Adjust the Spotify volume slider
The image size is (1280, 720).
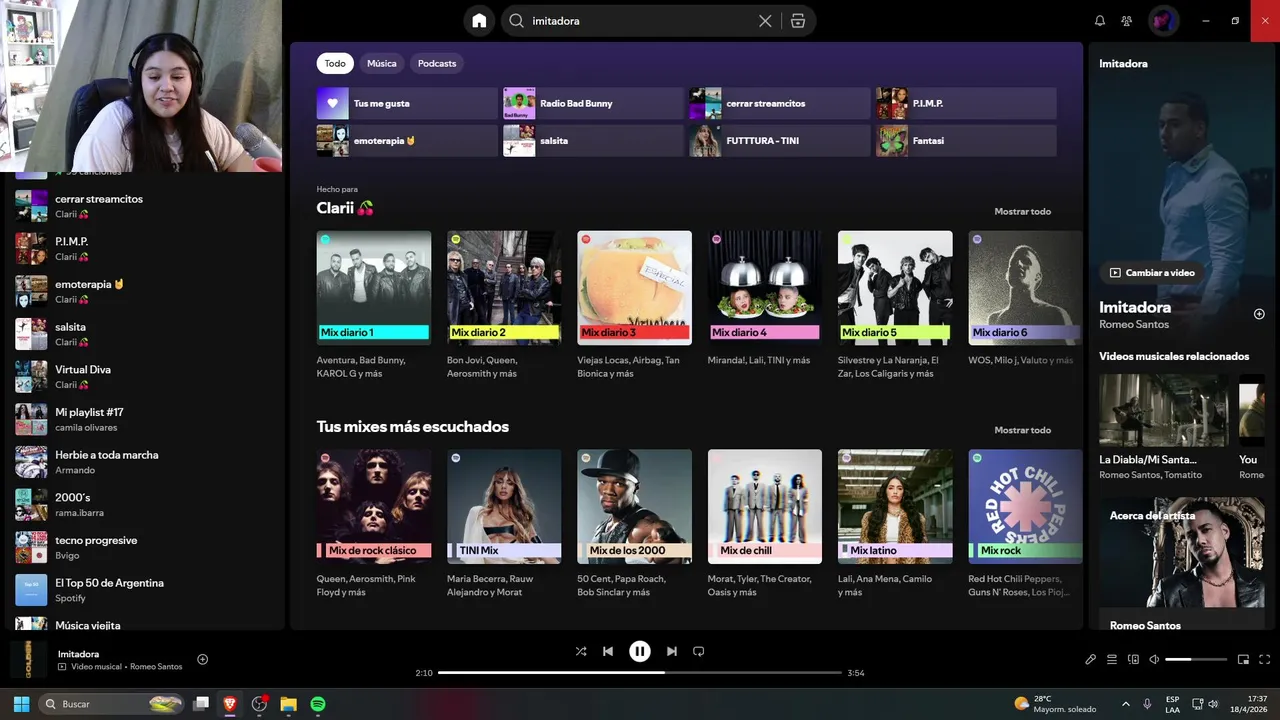click(1196, 659)
